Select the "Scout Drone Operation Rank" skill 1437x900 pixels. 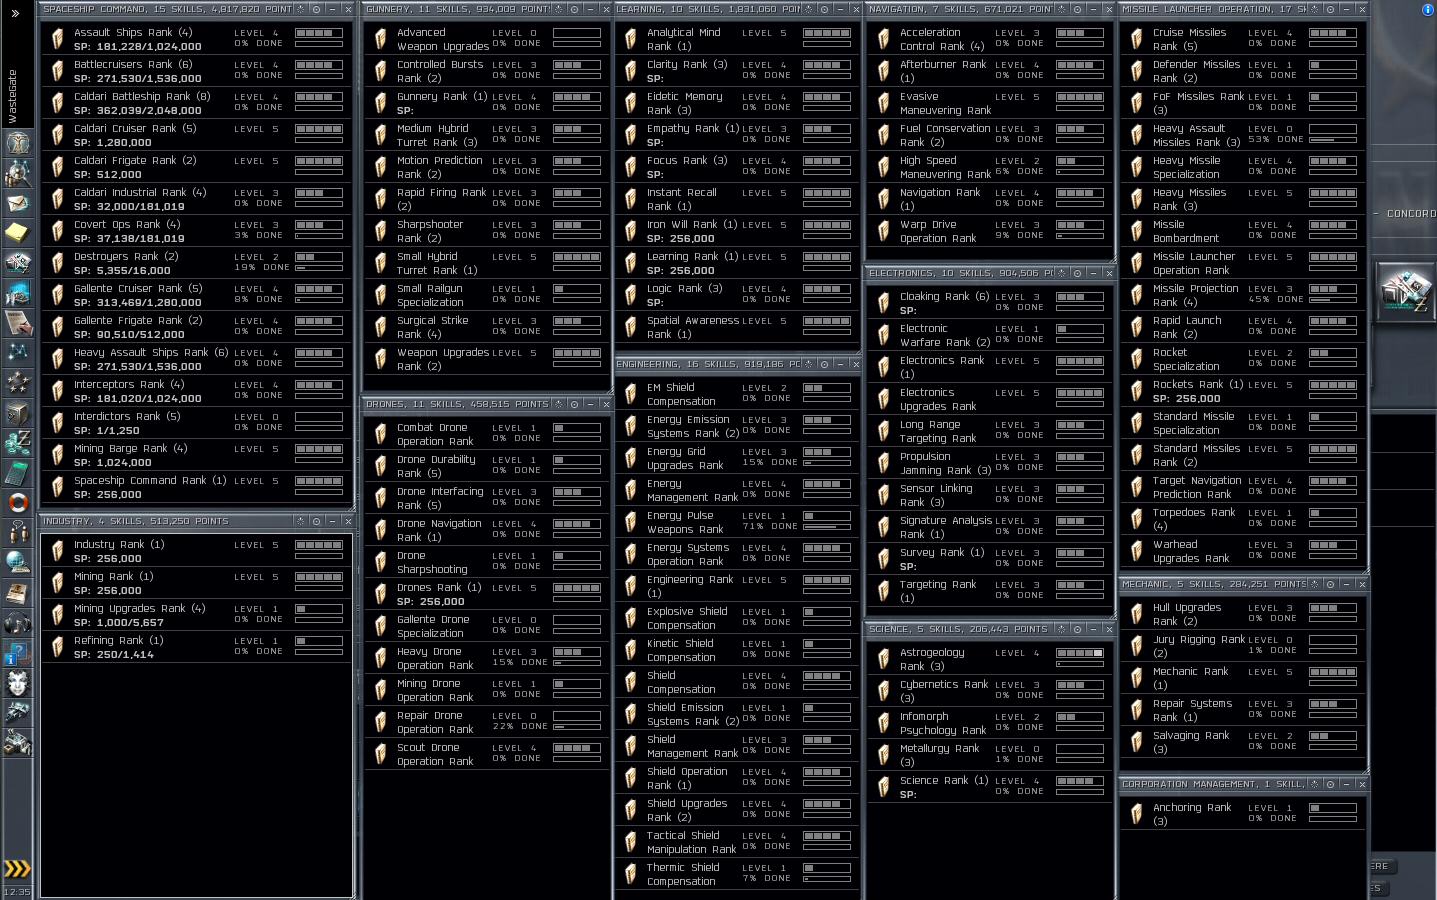click(486, 754)
